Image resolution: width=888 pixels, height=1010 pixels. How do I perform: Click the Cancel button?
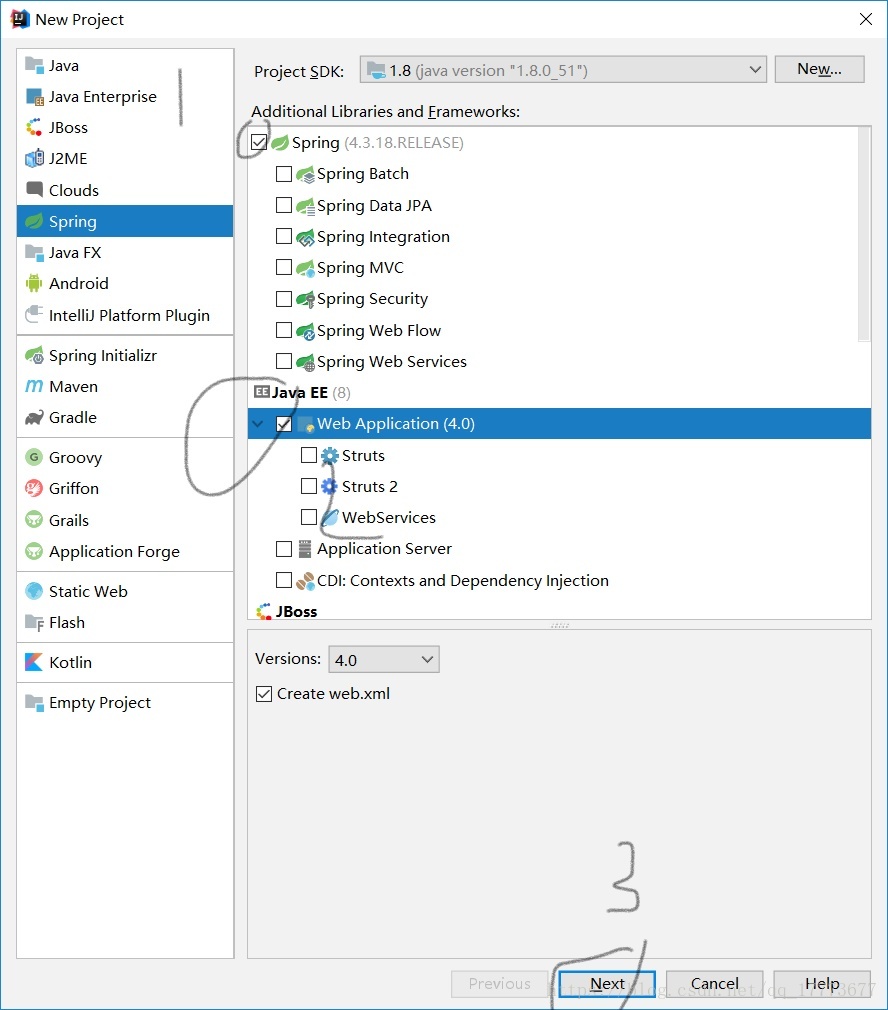pos(714,984)
